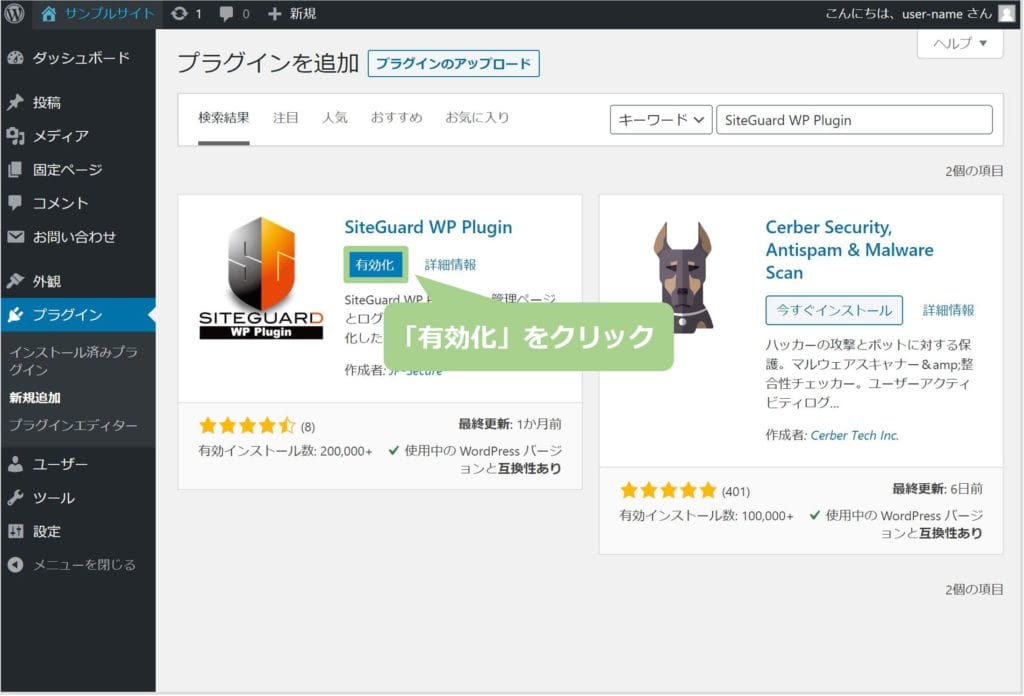Open the プラグインエディター submenu item

click(x=73, y=425)
